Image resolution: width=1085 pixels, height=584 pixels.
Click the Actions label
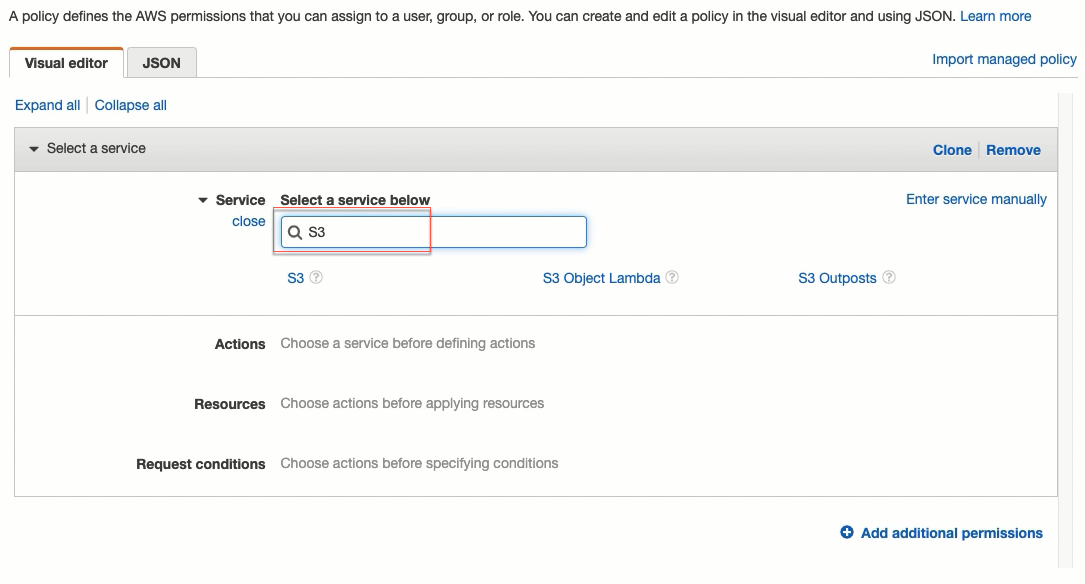click(240, 344)
